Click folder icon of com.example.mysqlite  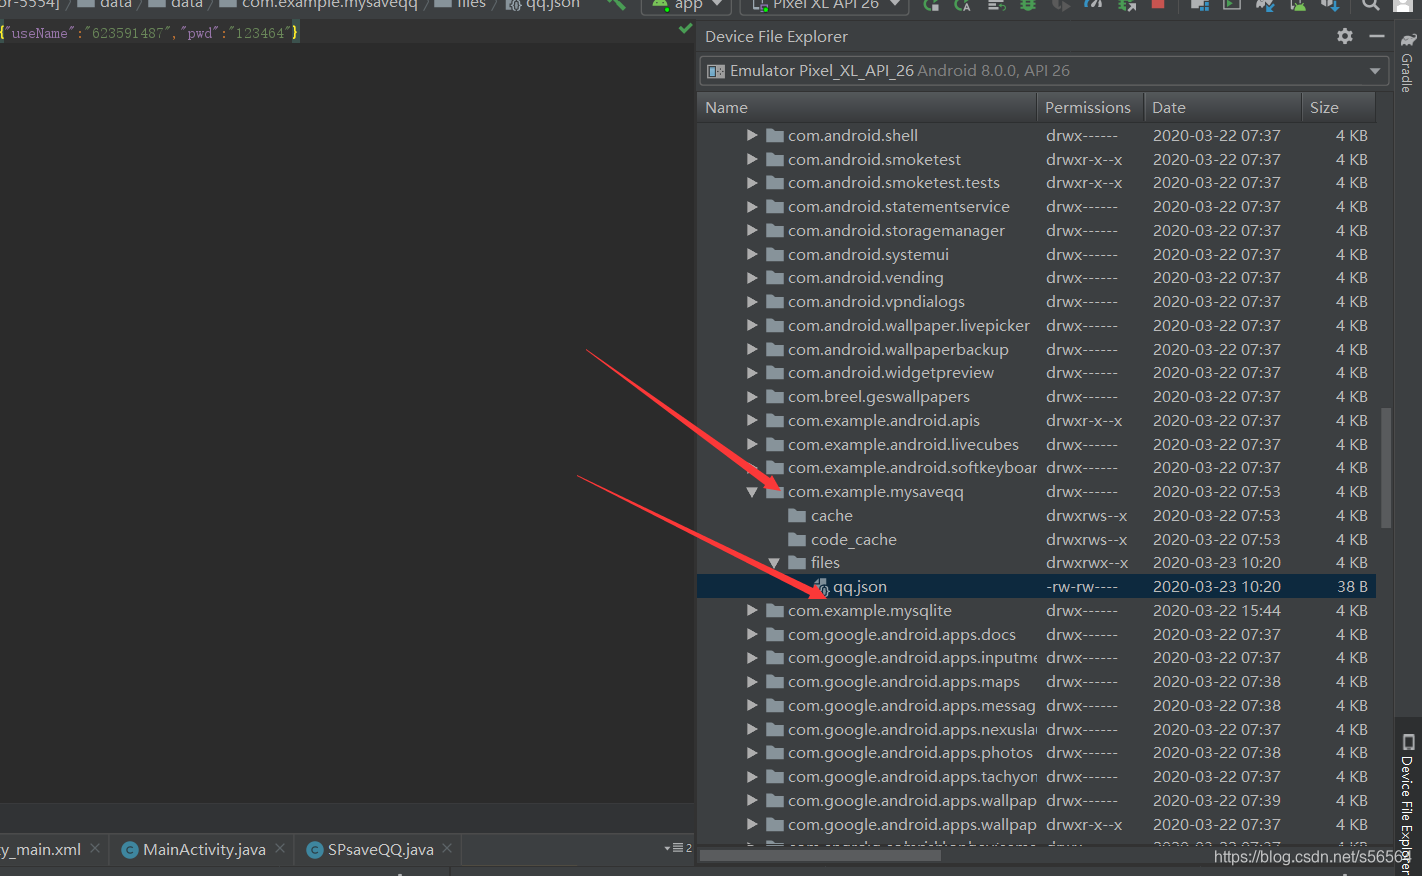[x=774, y=611]
